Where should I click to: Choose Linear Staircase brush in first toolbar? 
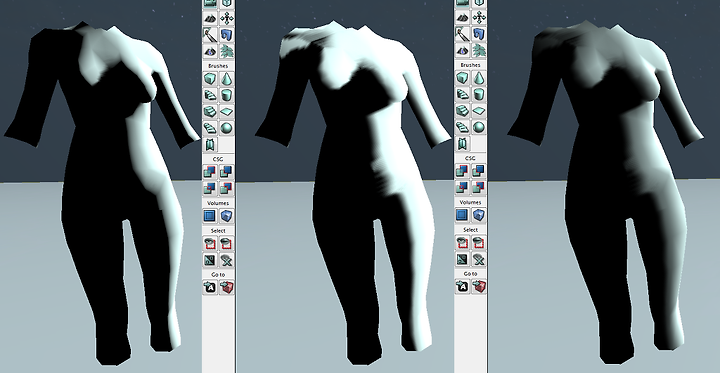tap(210, 111)
